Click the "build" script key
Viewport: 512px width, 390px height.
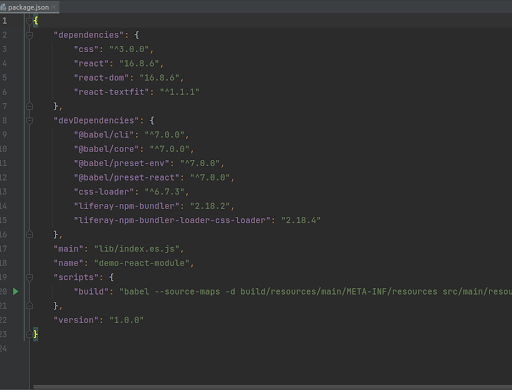pos(91,292)
